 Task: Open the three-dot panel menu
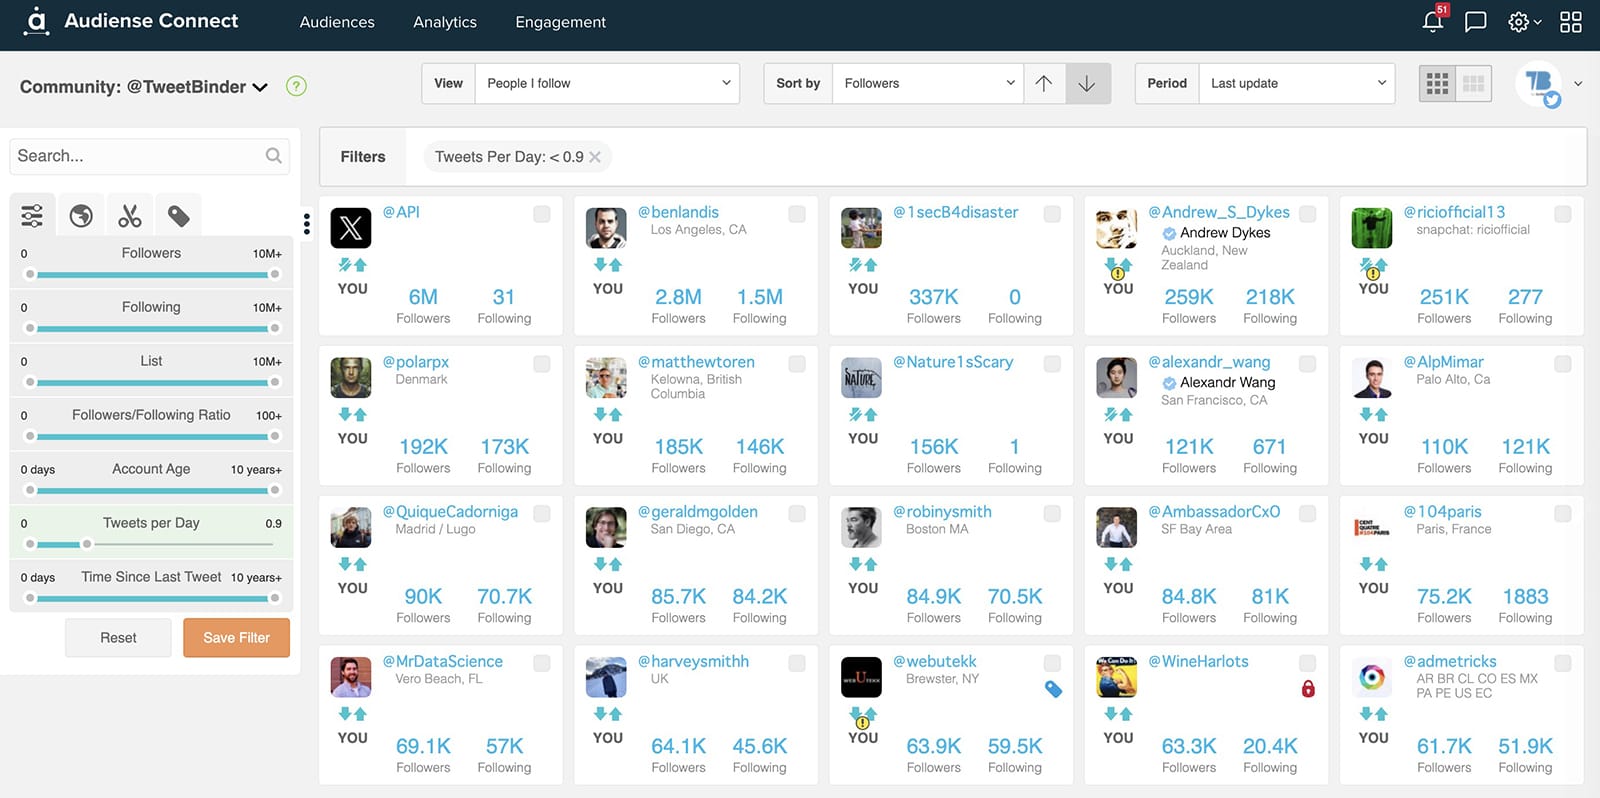point(306,224)
